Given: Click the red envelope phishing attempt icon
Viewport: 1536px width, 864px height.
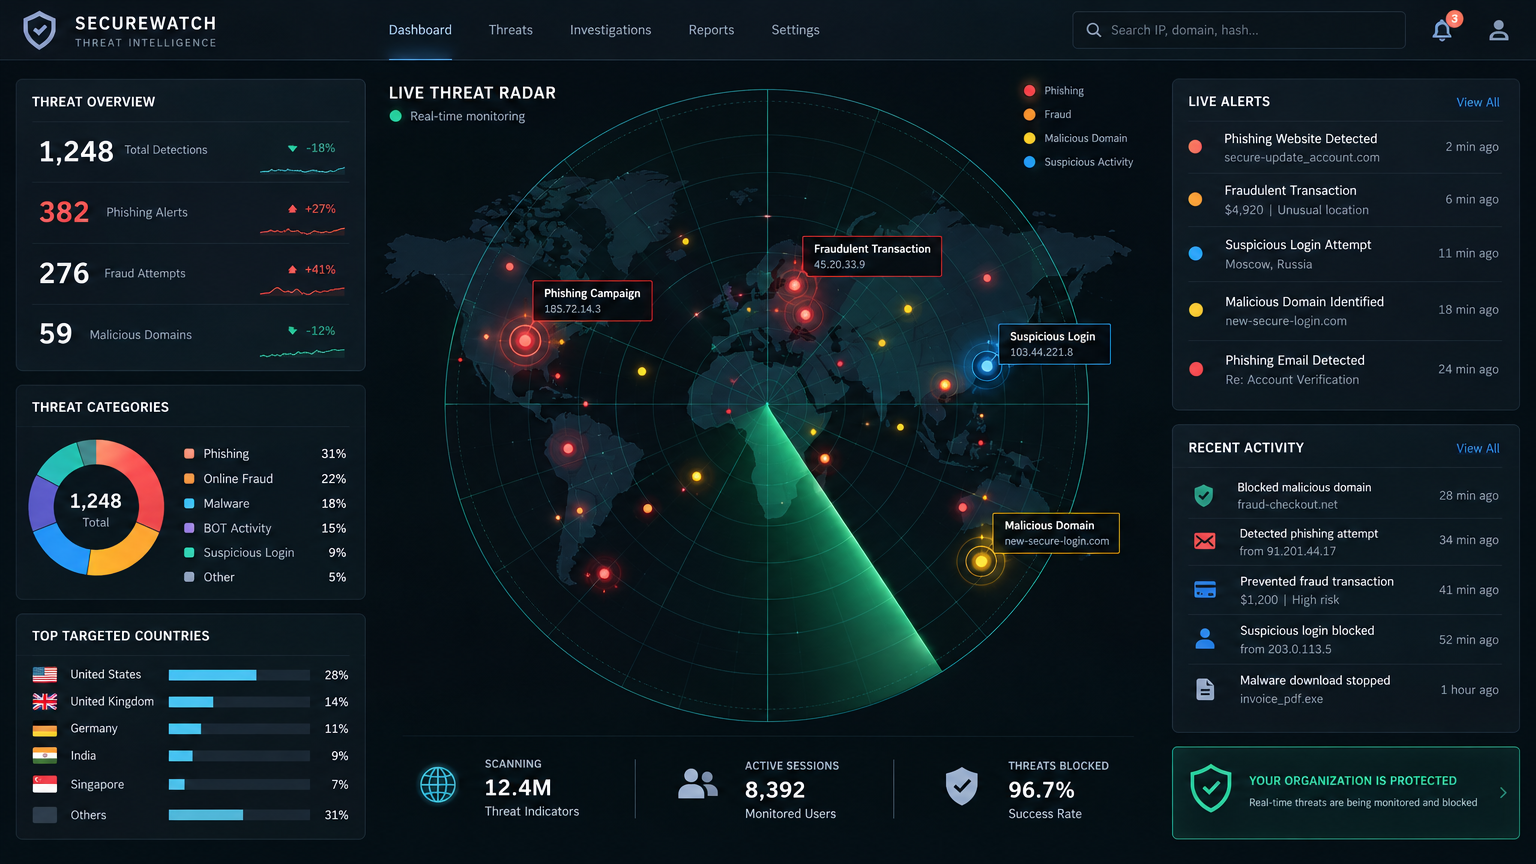Looking at the screenshot, I should click(1205, 541).
